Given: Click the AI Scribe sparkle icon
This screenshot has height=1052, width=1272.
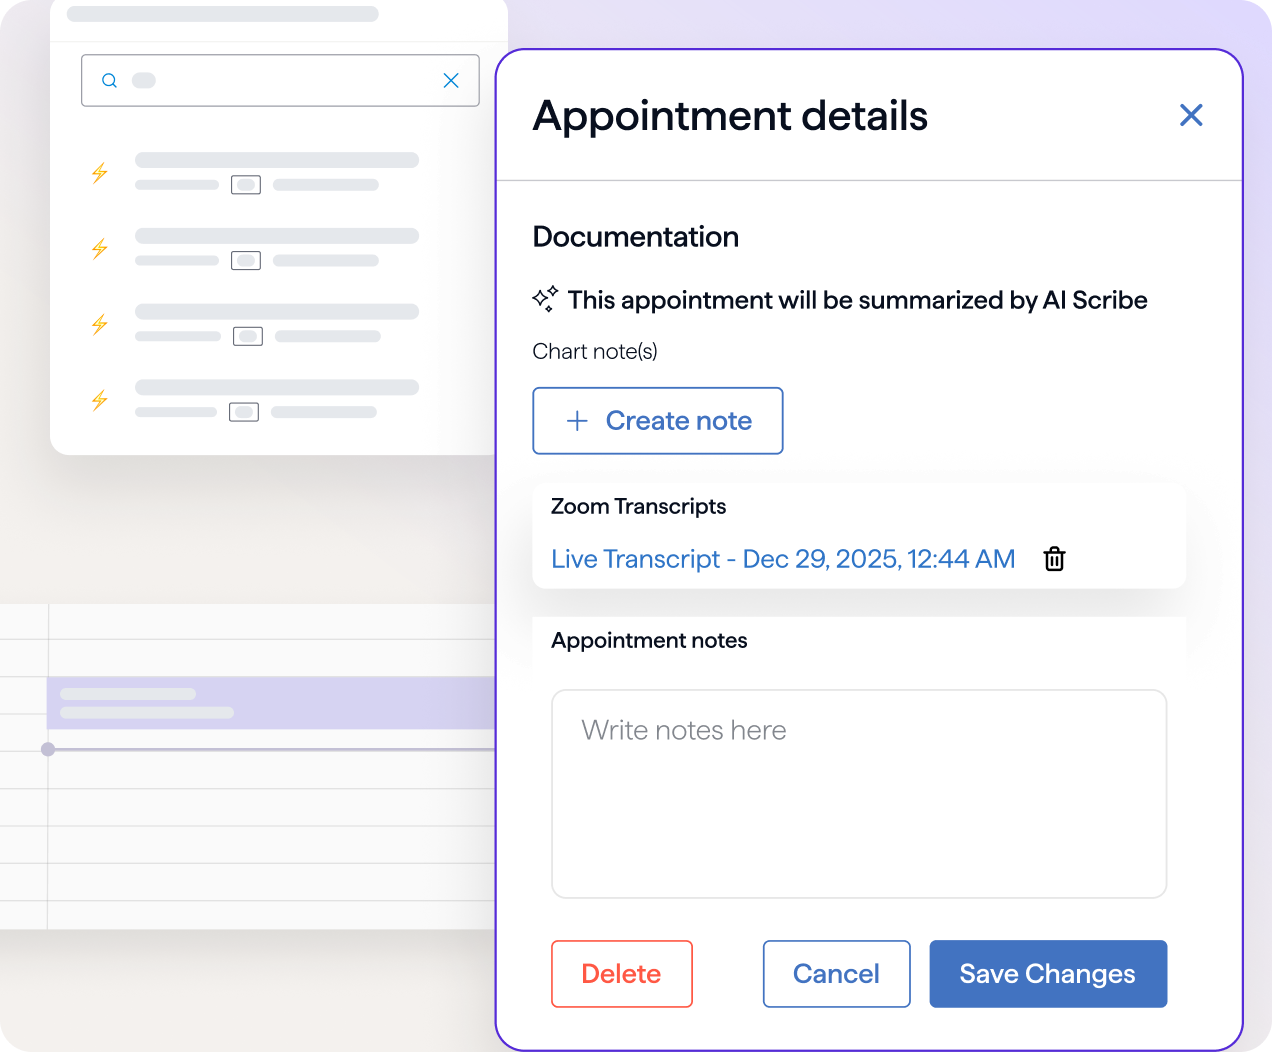Looking at the screenshot, I should pyautogui.click(x=545, y=299).
